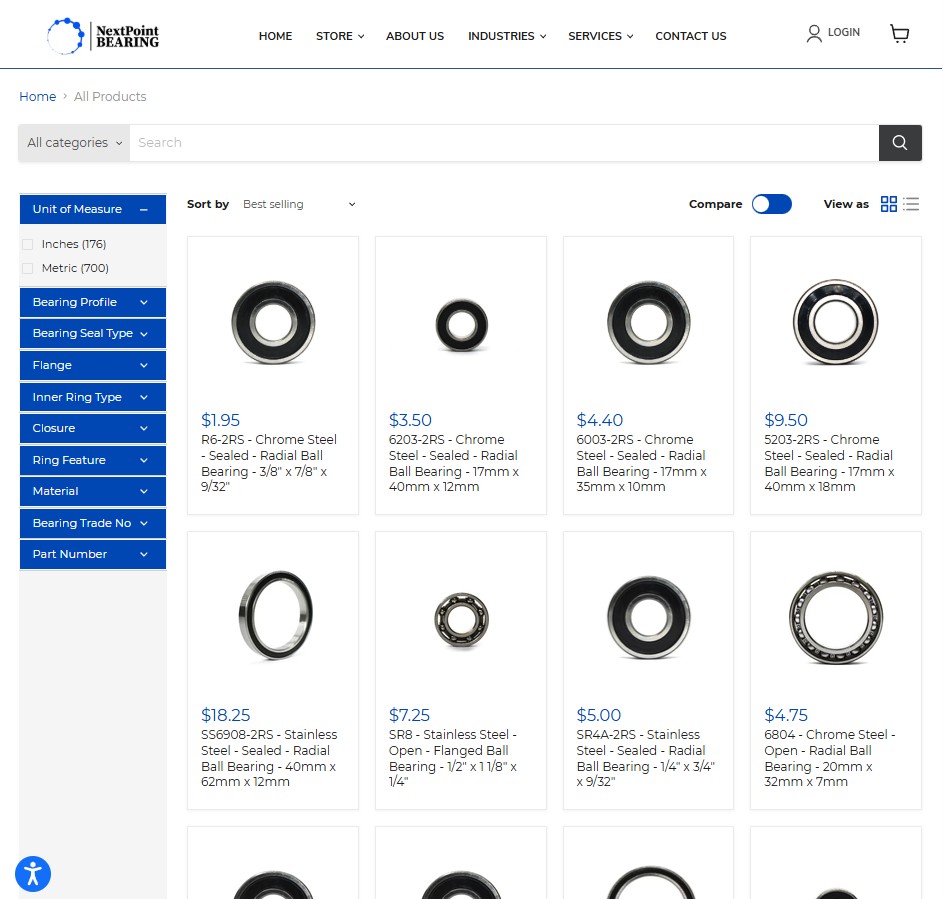Viewport: 943px width, 899px height.
Task: Toggle the Compare switch
Action: coord(772,204)
